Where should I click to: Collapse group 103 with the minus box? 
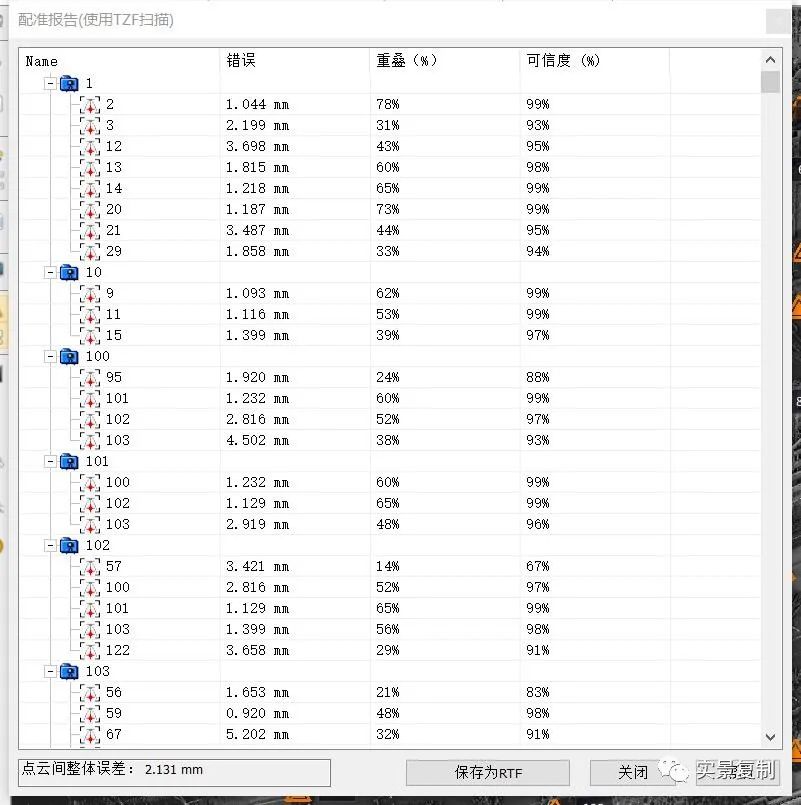pos(50,671)
